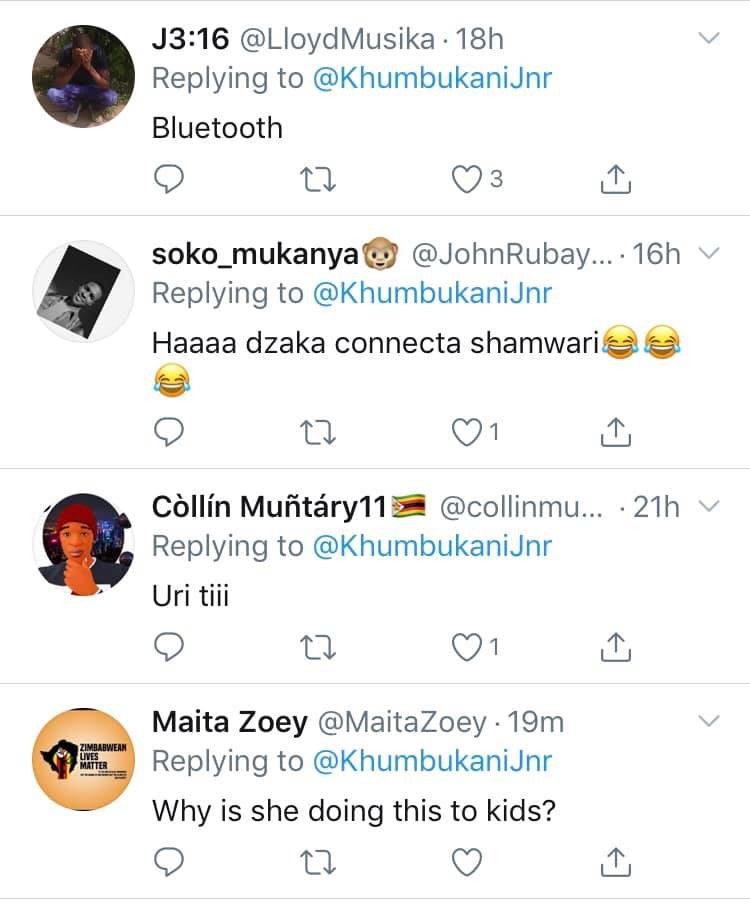View Maita Zoey's Zimbabwean Lives Matter avatar
This screenshot has height=911, width=750.
point(83,759)
